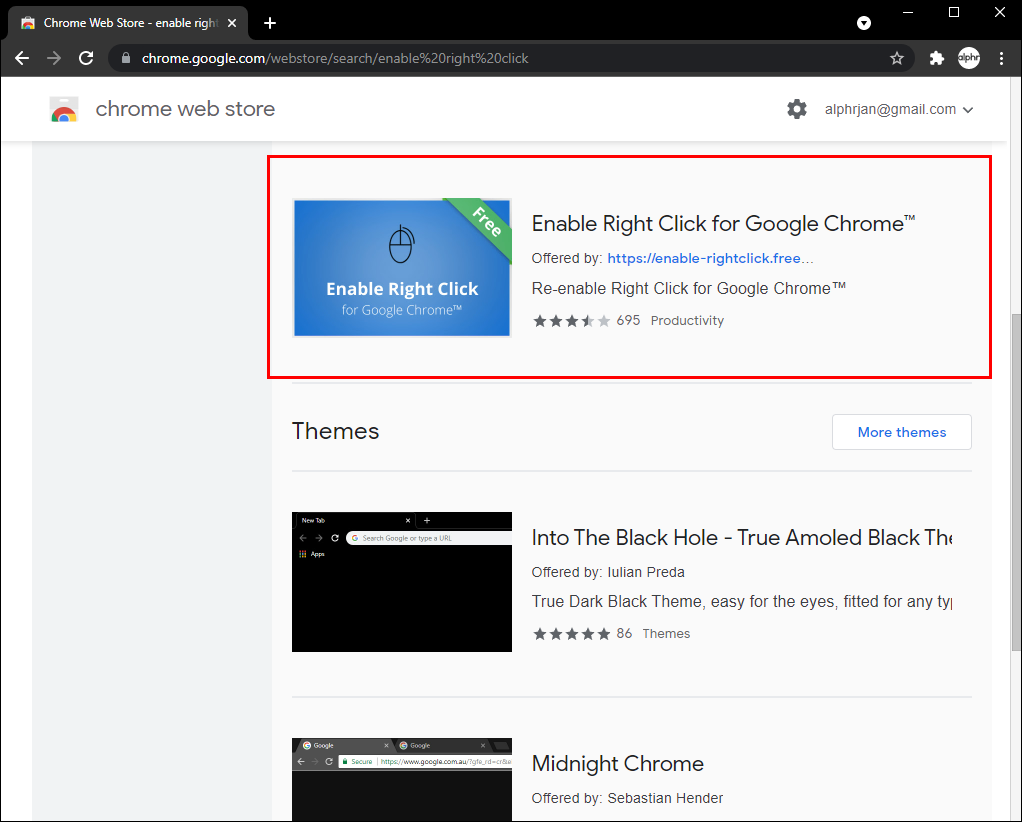Click the 'True Dark Black Theme' description
The width and height of the screenshot is (1022, 822).
click(x=742, y=601)
